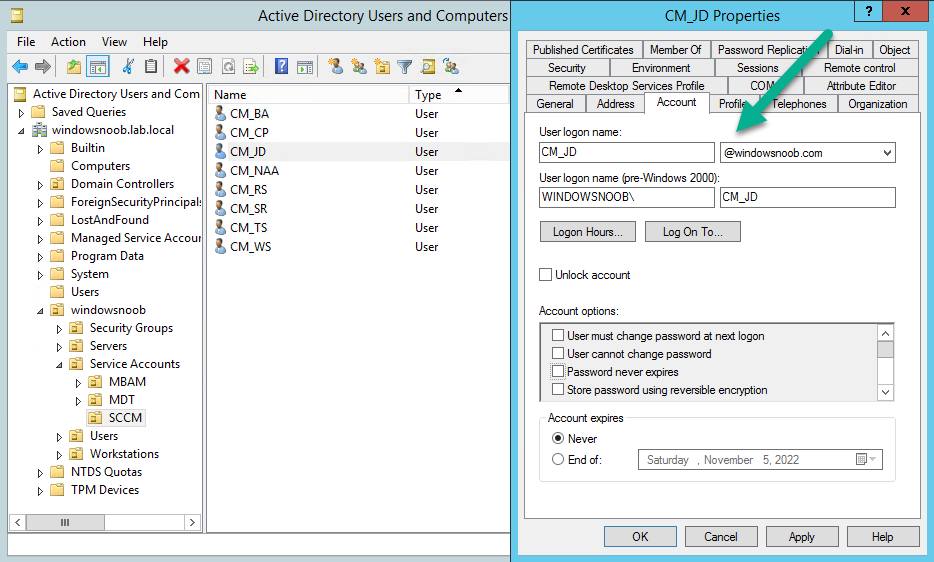Click Add to group toolbar icon

[x=451, y=66]
